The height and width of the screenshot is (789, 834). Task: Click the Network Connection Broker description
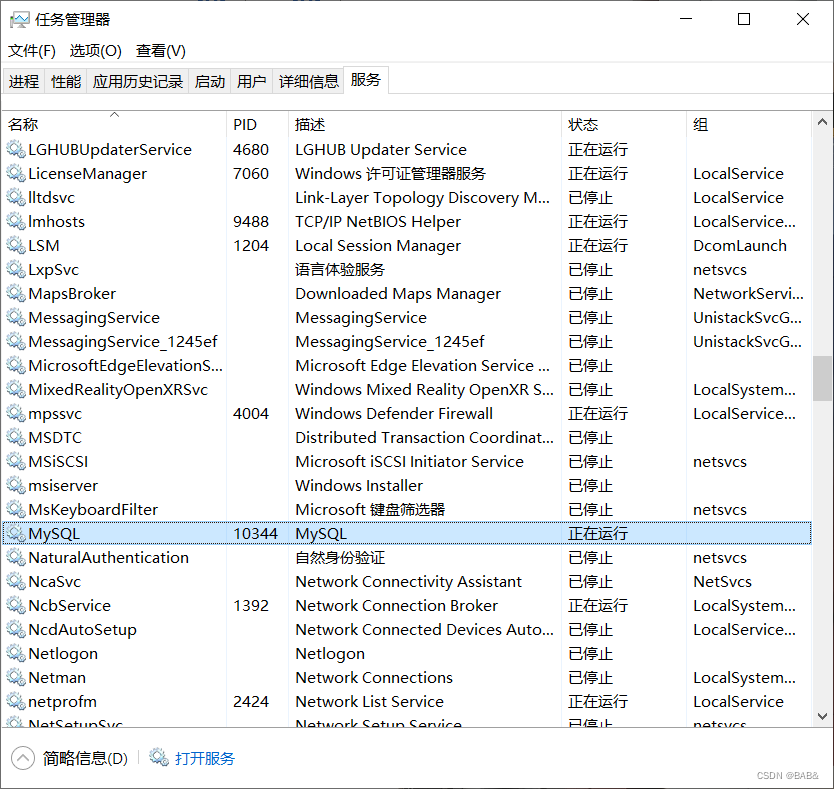point(396,605)
